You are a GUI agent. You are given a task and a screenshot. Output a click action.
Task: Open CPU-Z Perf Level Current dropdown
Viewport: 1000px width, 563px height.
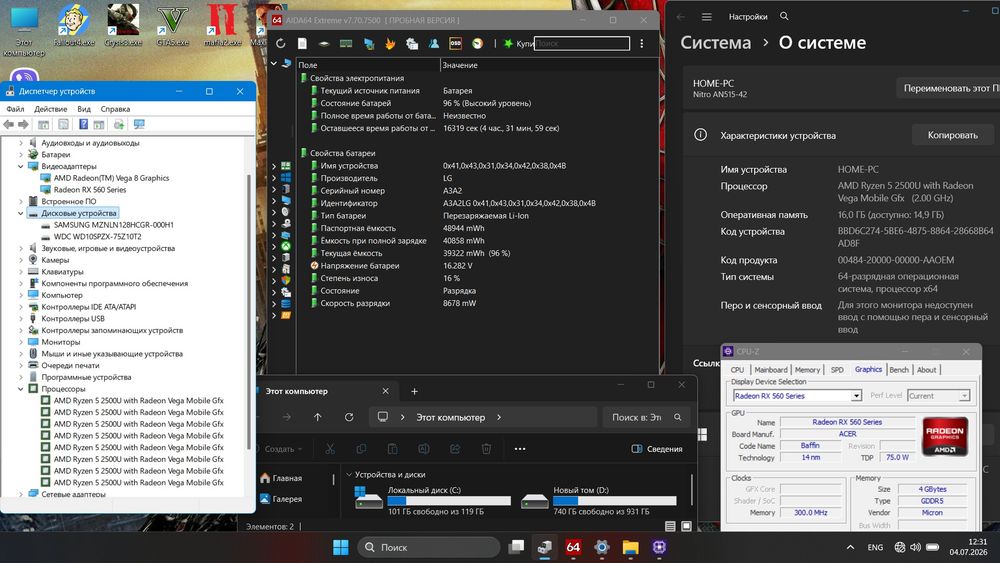click(964, 396)
